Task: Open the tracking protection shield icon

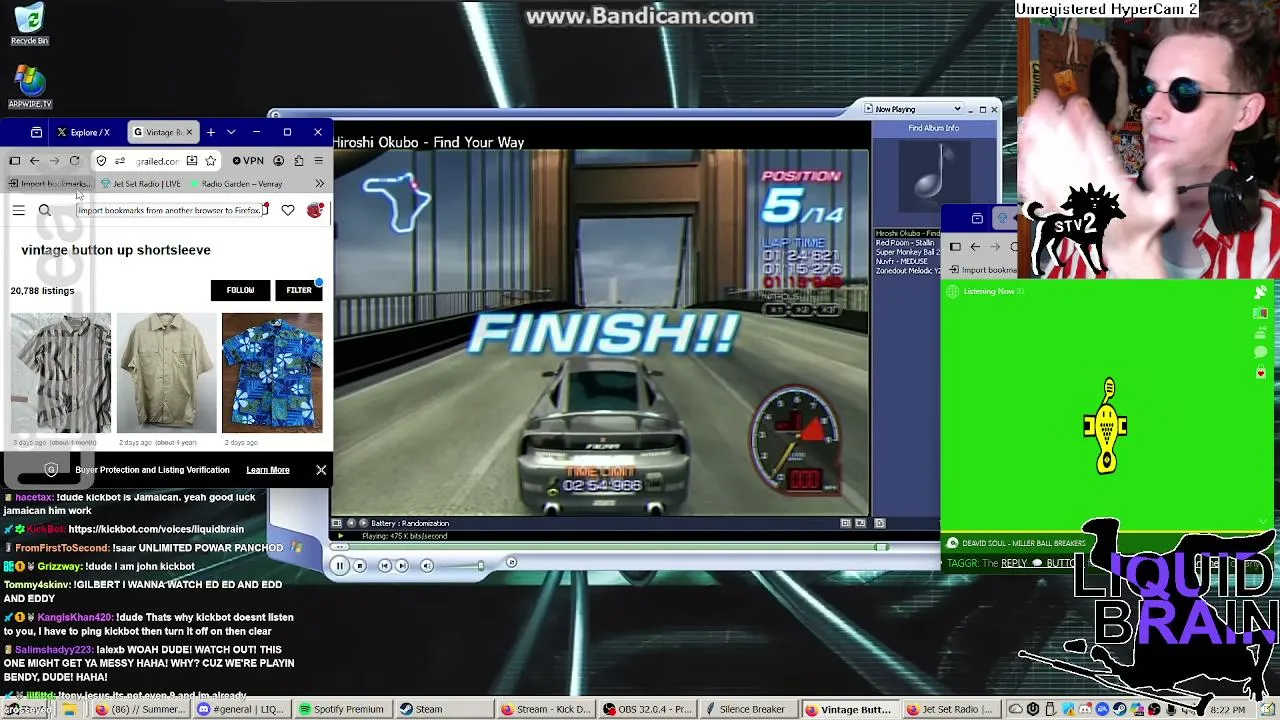Action: tap(101, 161)
